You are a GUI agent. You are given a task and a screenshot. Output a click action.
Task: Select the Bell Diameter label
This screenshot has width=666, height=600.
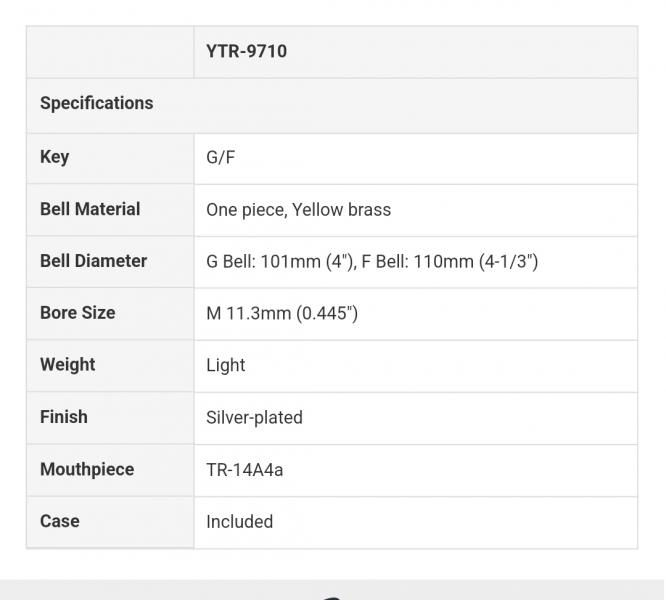click(x=93, y=261)
